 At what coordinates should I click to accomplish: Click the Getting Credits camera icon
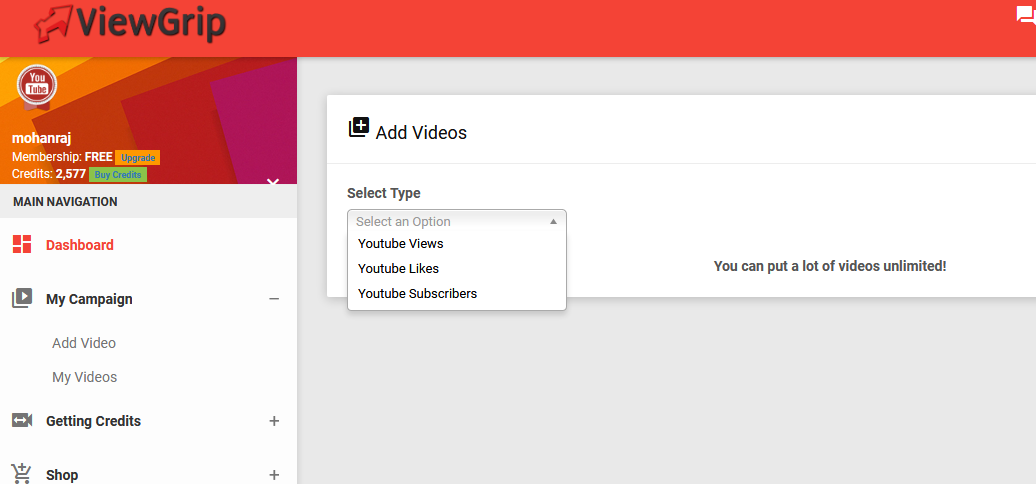coord(22,421)
